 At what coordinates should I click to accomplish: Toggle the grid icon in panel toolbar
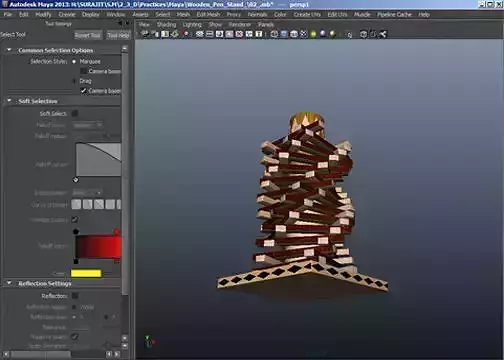tap(200, 34)
